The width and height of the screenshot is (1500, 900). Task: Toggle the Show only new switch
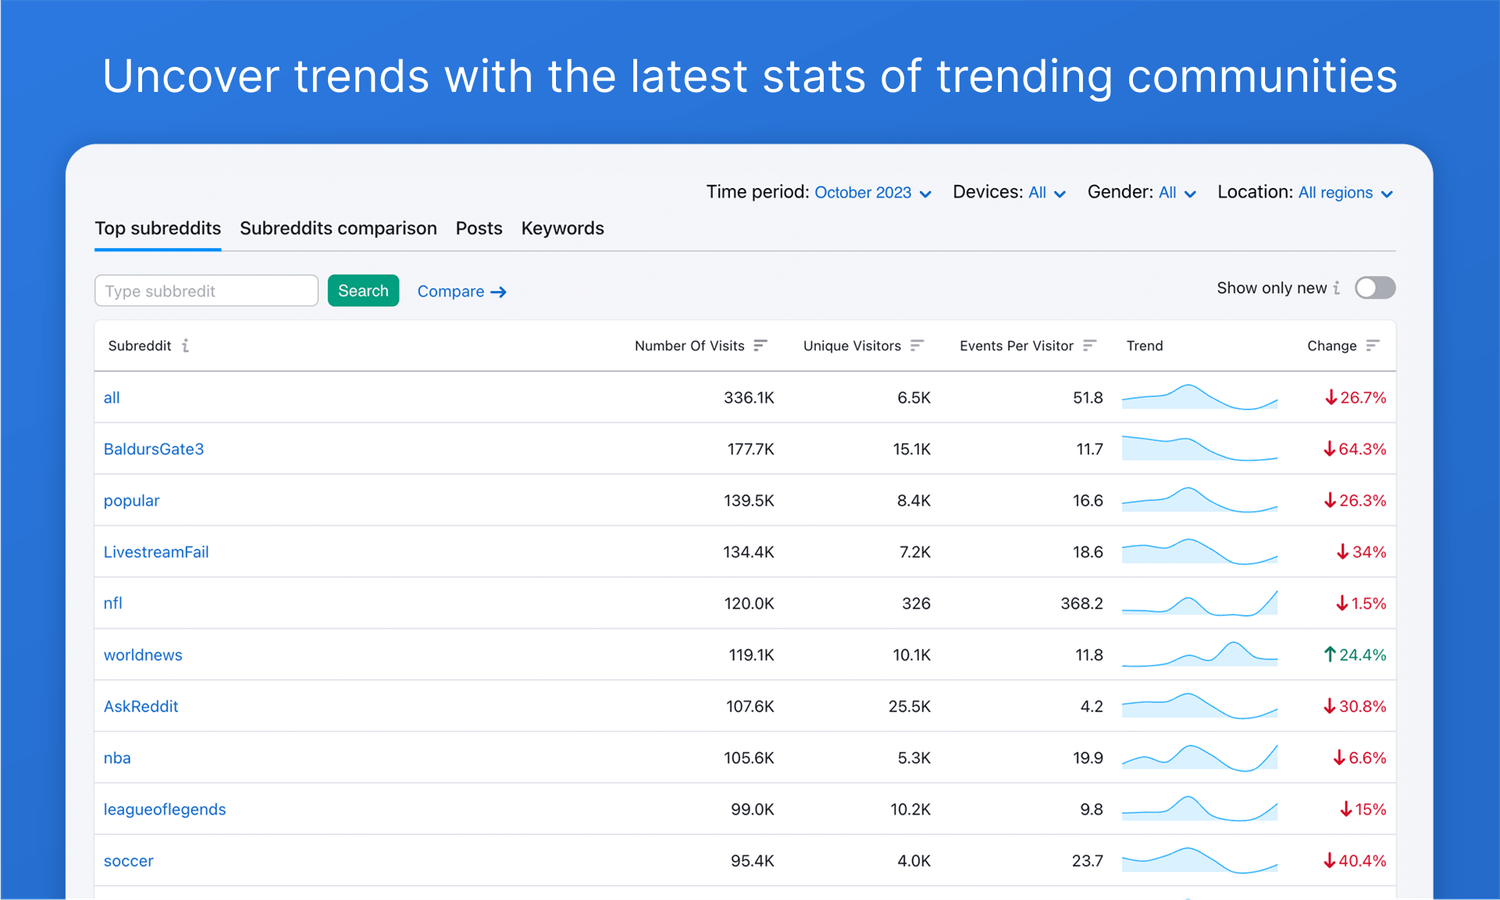pyautogui.click(x=1375, y=288)
